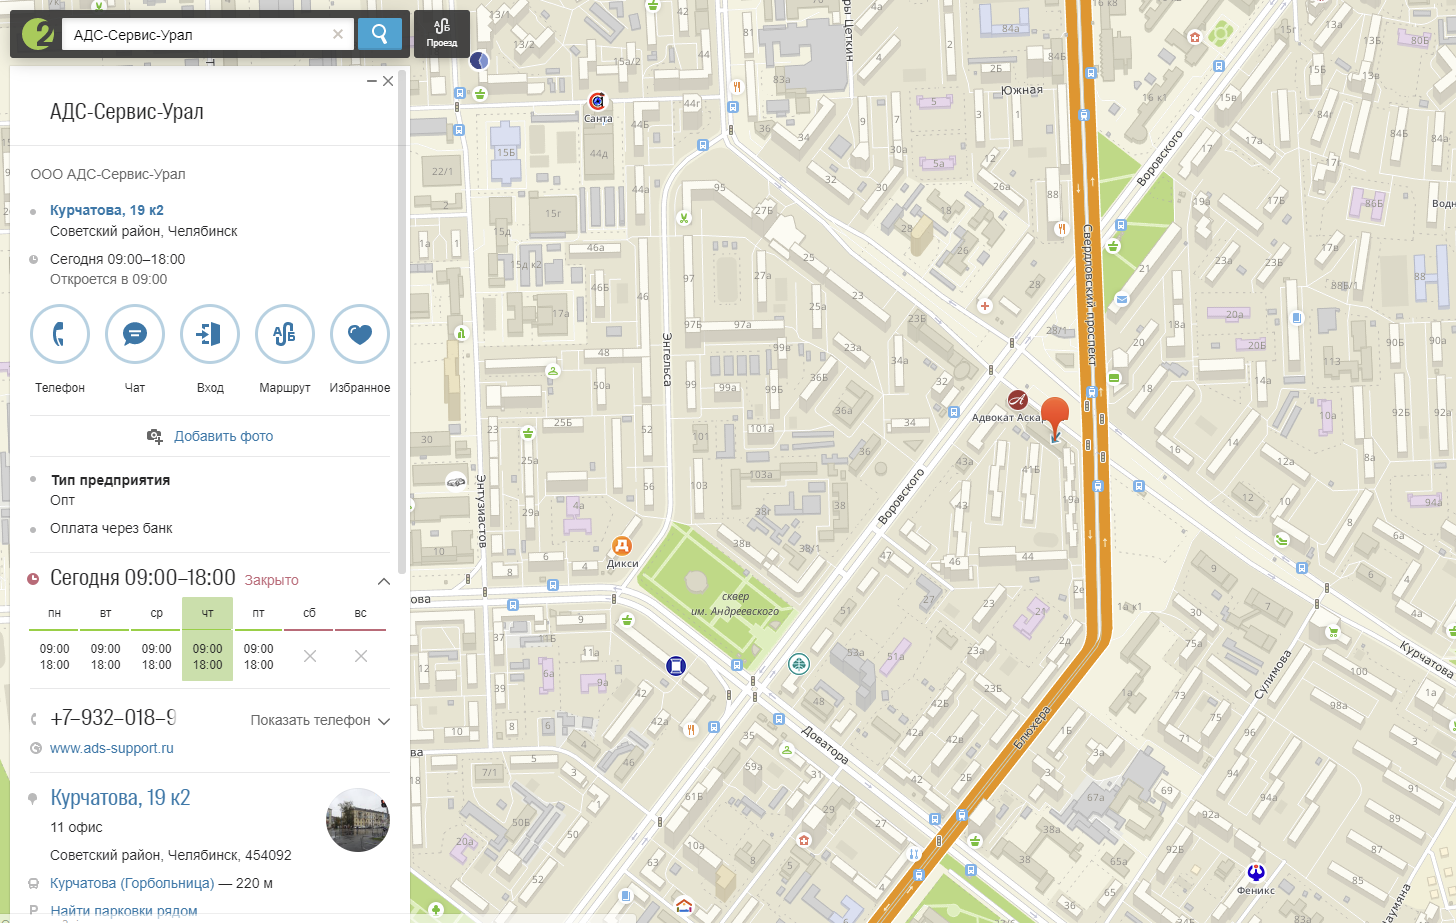Viewport: 1456px width, 923px height.
Task: Open the top Курчатова, 19 к2 address link
Action: (107, 210)
